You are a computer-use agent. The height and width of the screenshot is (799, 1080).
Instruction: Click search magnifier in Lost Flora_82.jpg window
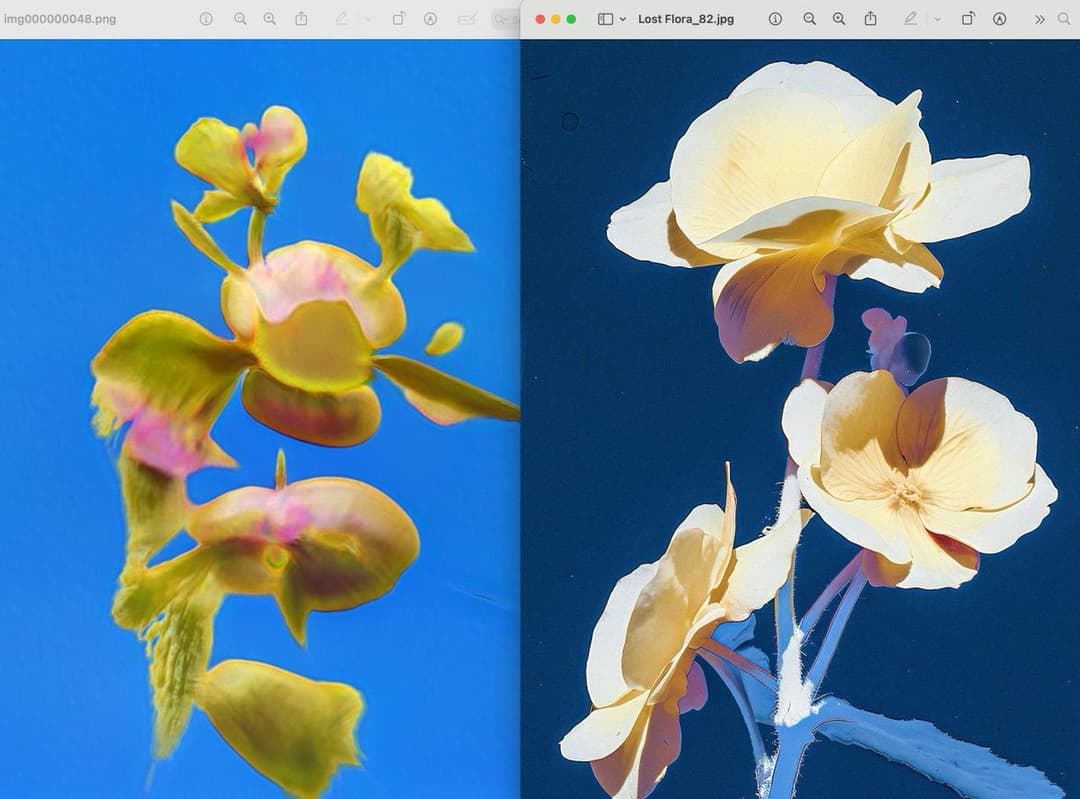[1064, 19]
